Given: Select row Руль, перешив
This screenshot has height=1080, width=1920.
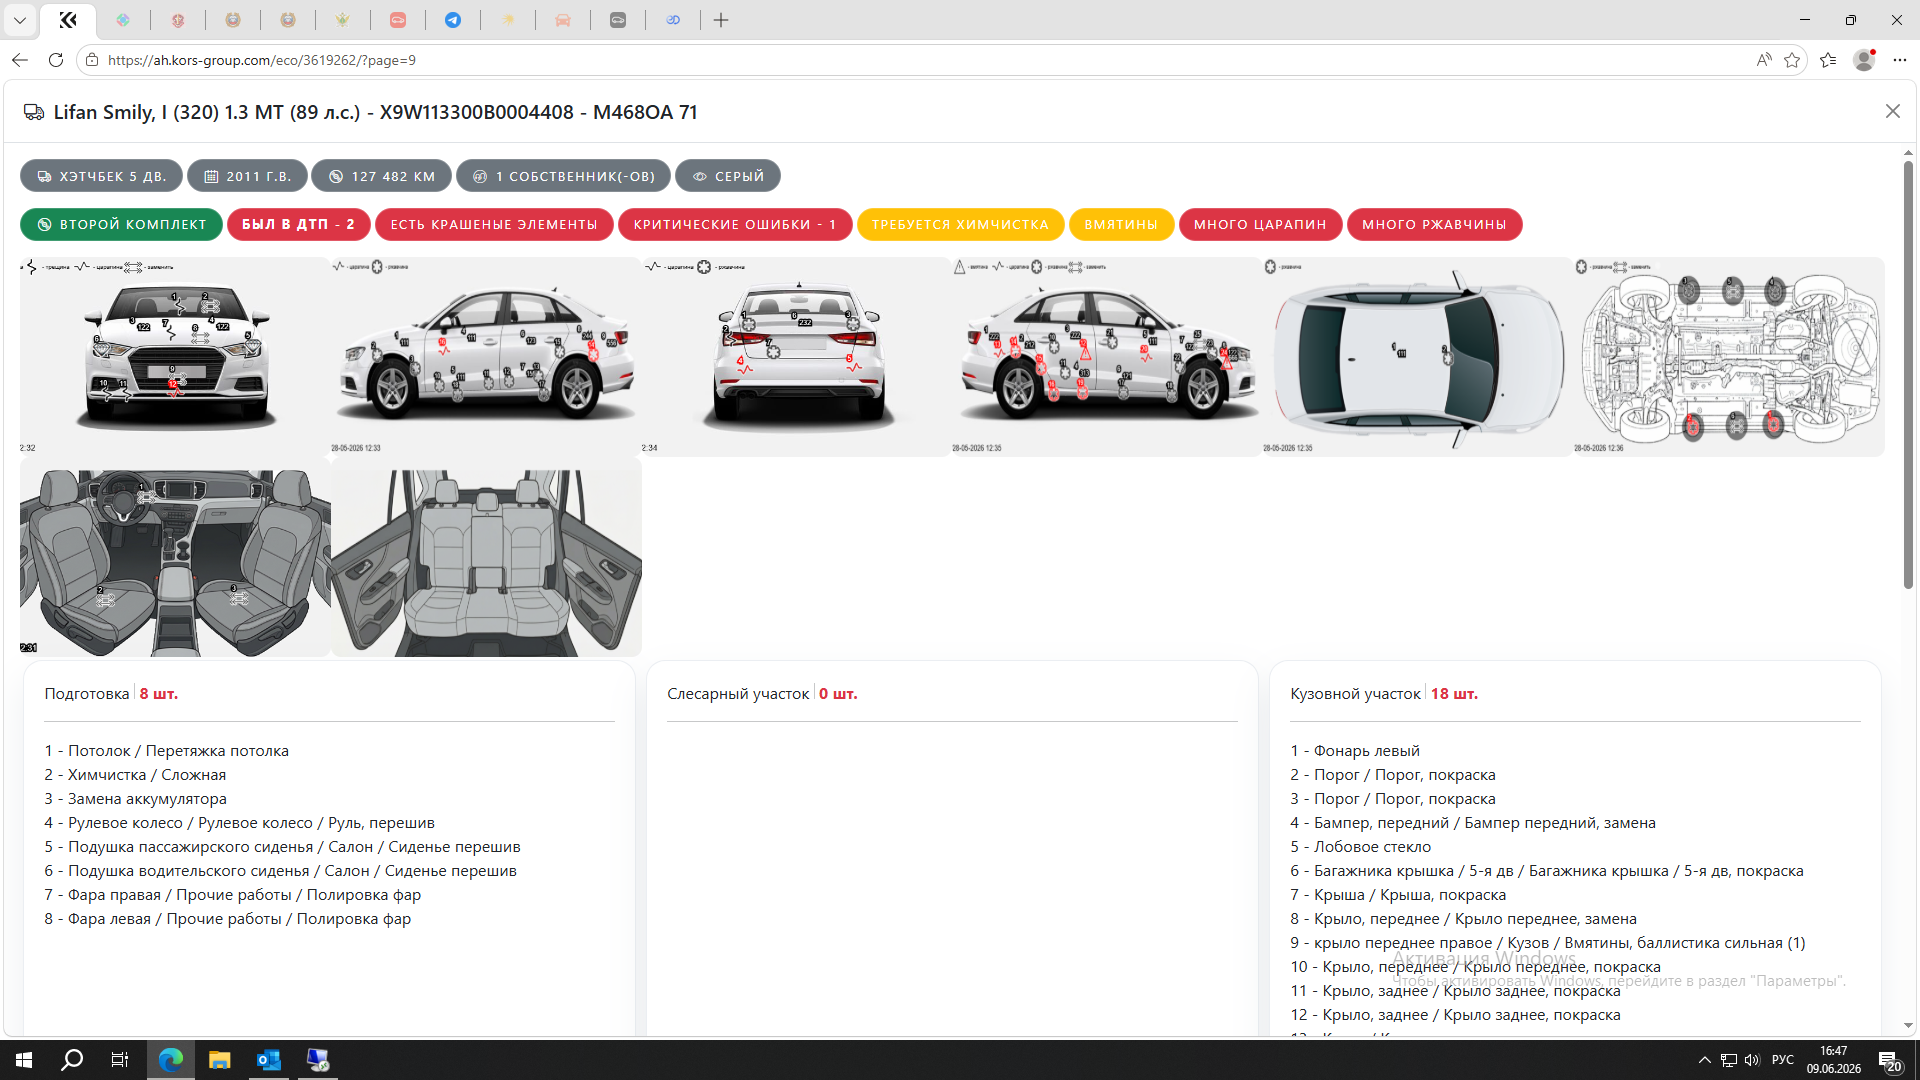Looking at the screenshot, I should tap(239, 823).
